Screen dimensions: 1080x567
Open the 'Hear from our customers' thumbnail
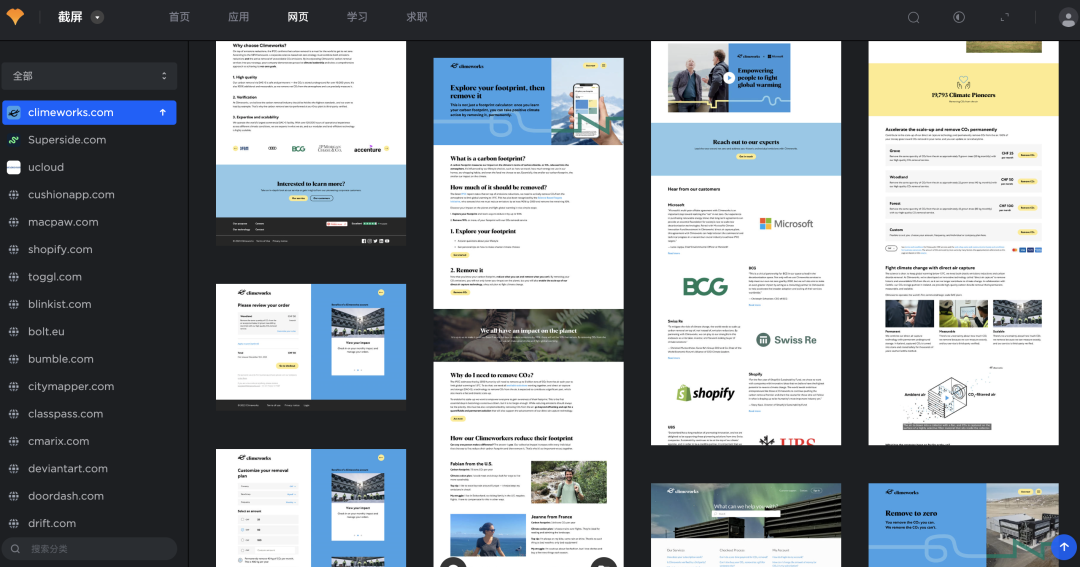coord(746,243)
